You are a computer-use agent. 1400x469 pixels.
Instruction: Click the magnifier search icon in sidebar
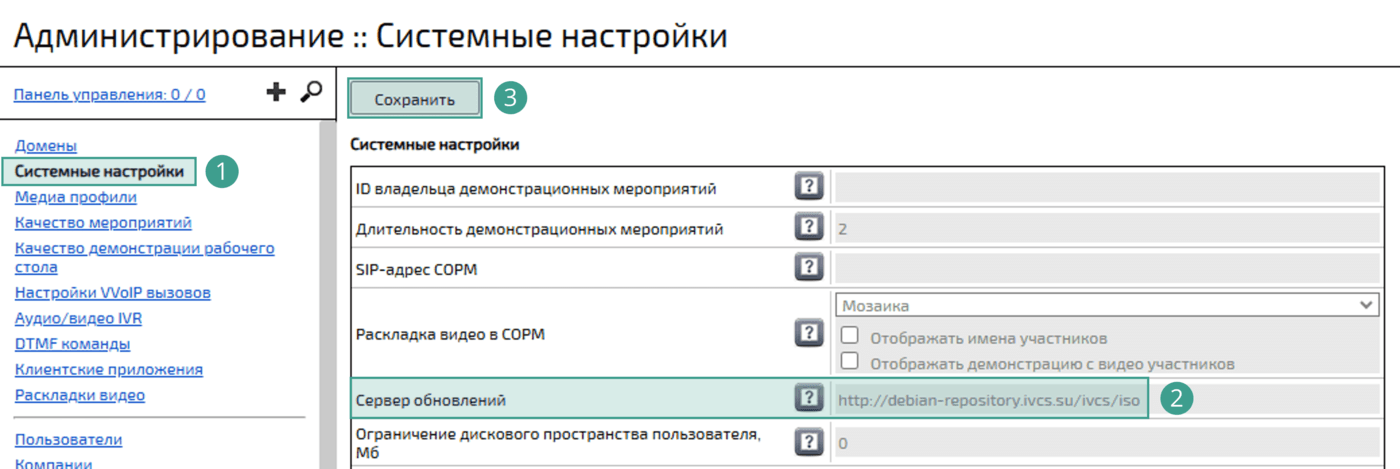311,92
